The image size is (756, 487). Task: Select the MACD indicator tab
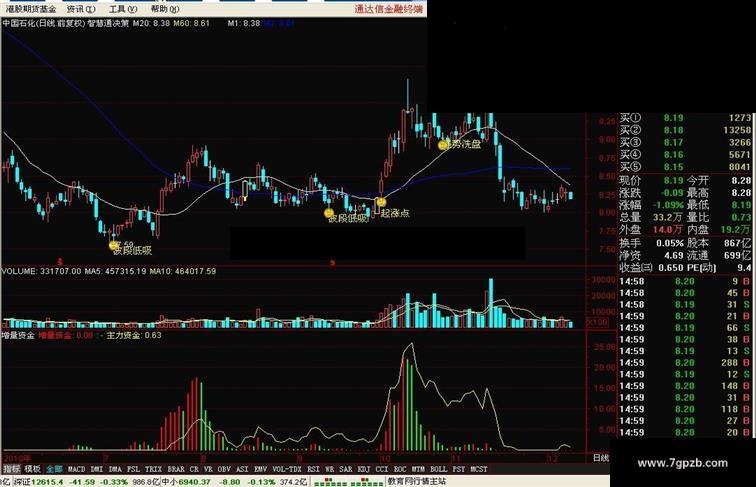(x=76, y=469)
